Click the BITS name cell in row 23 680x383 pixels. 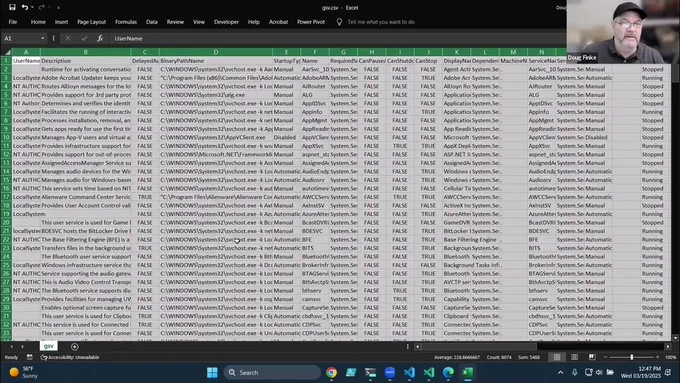pyautogui.click(x=315, y=248)
